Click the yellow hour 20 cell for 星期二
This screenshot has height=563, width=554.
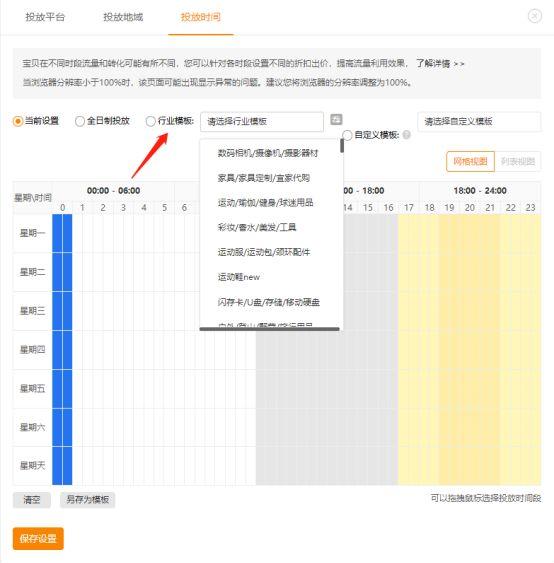470,272
